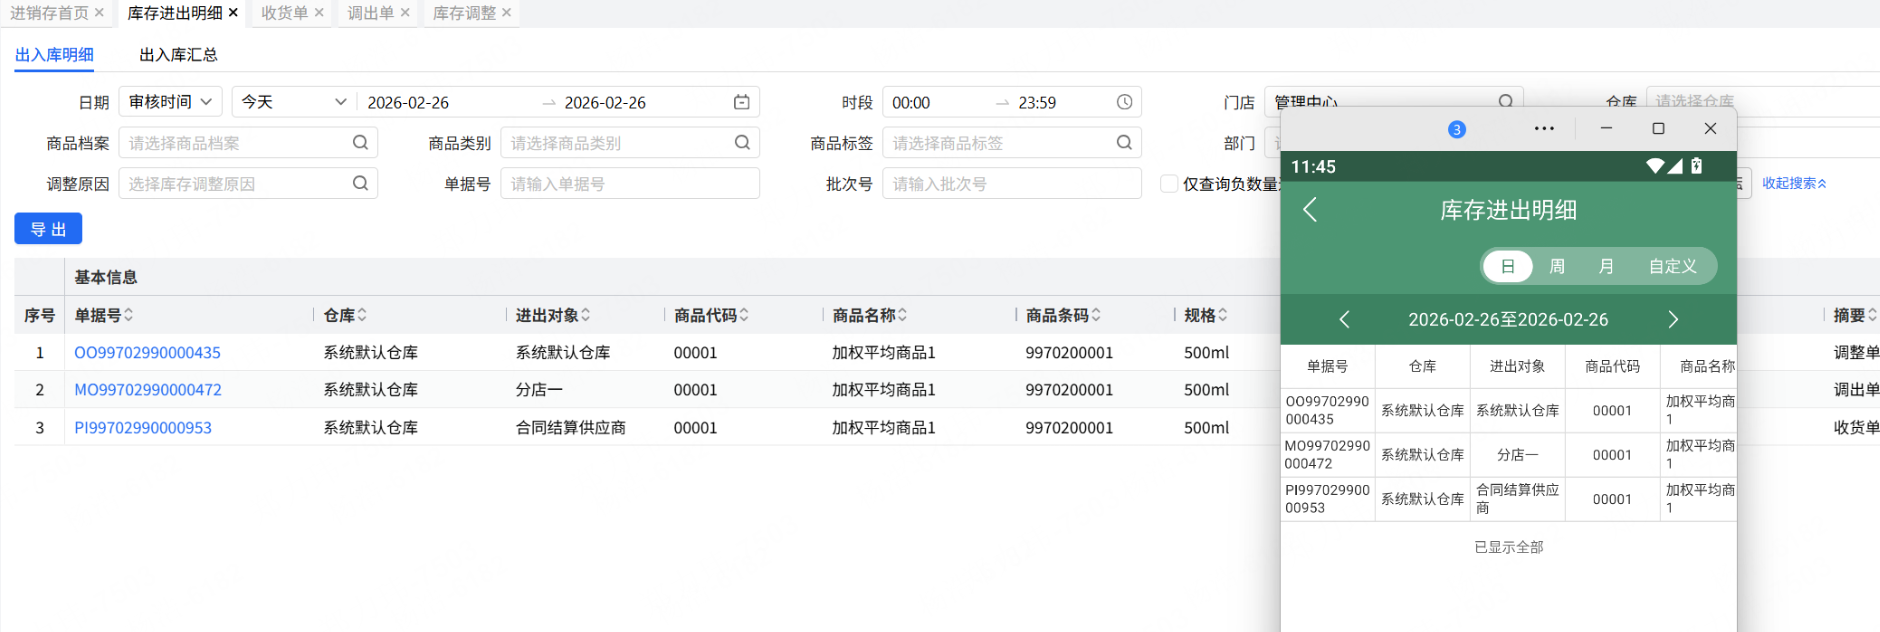Click search icon in 商品类别 field

[742, 143]
